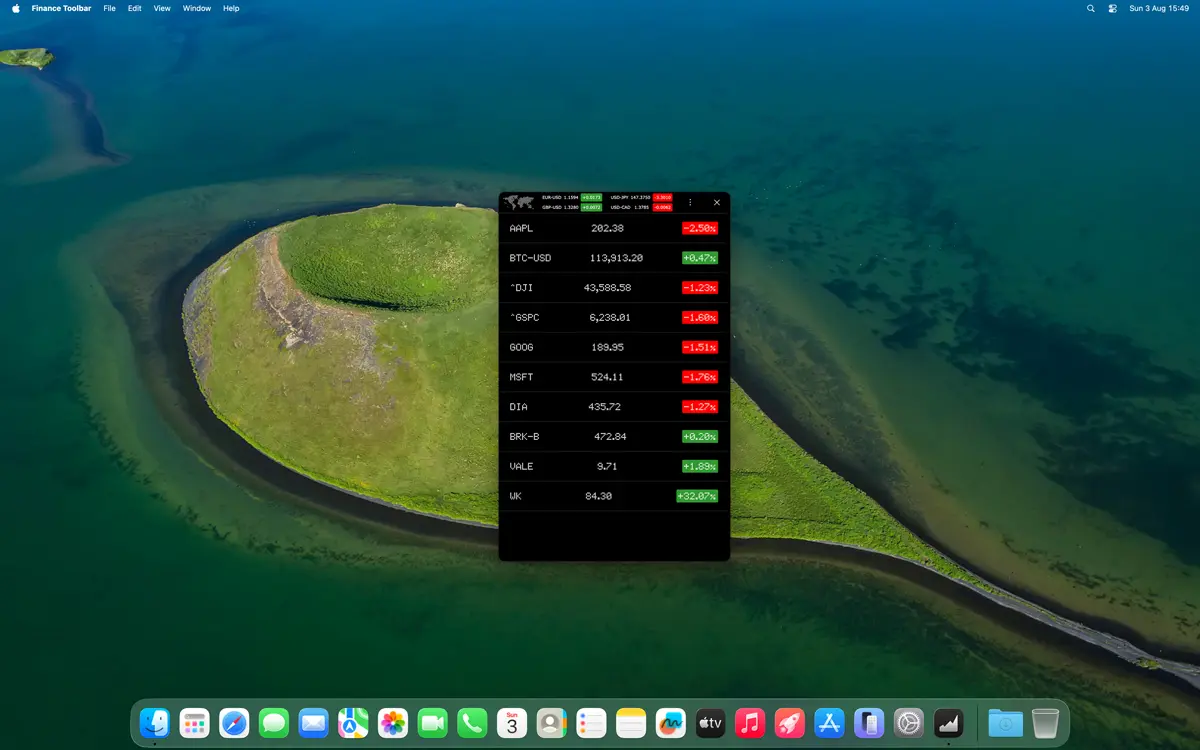Click the ^DJI -1.23% change badge
This screenshot has height=750, width=1200.
coord(700,288)
